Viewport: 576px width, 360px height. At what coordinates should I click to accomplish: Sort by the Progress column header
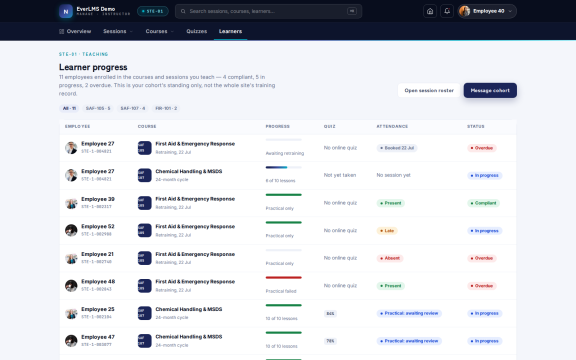pos(278,126)
